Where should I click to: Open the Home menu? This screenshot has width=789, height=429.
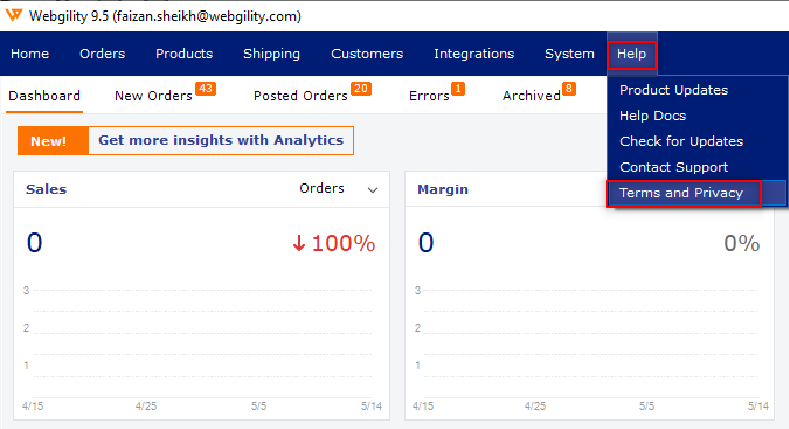click(30, 53)
